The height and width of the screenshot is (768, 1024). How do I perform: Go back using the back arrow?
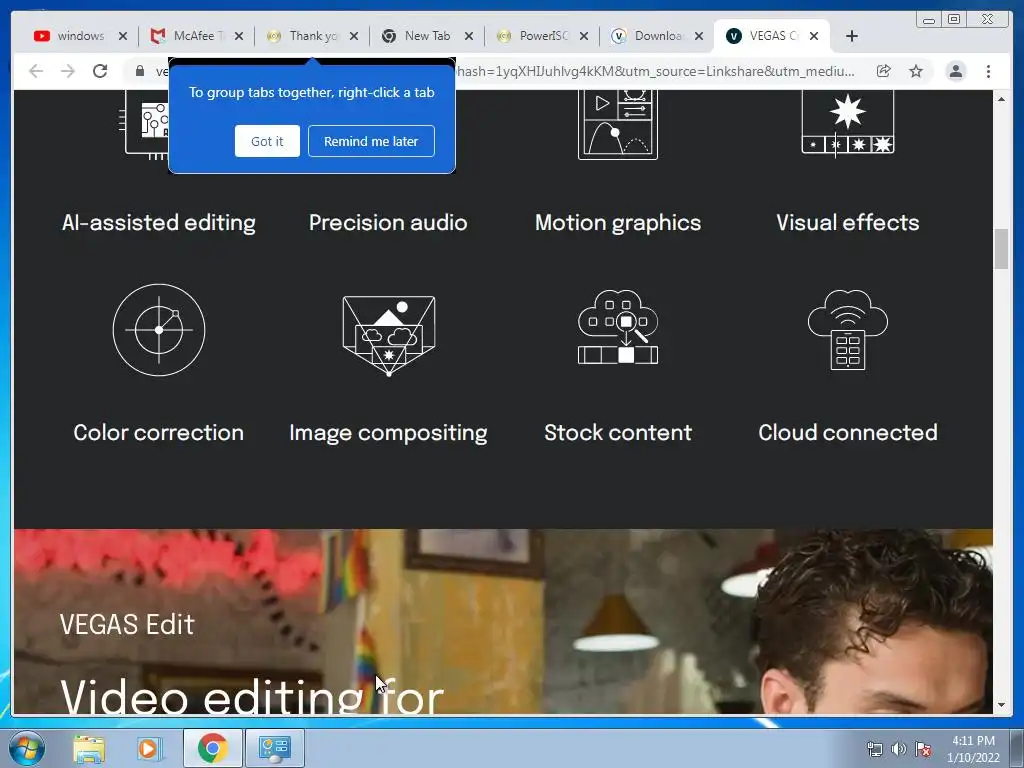(x=36, y=71)
